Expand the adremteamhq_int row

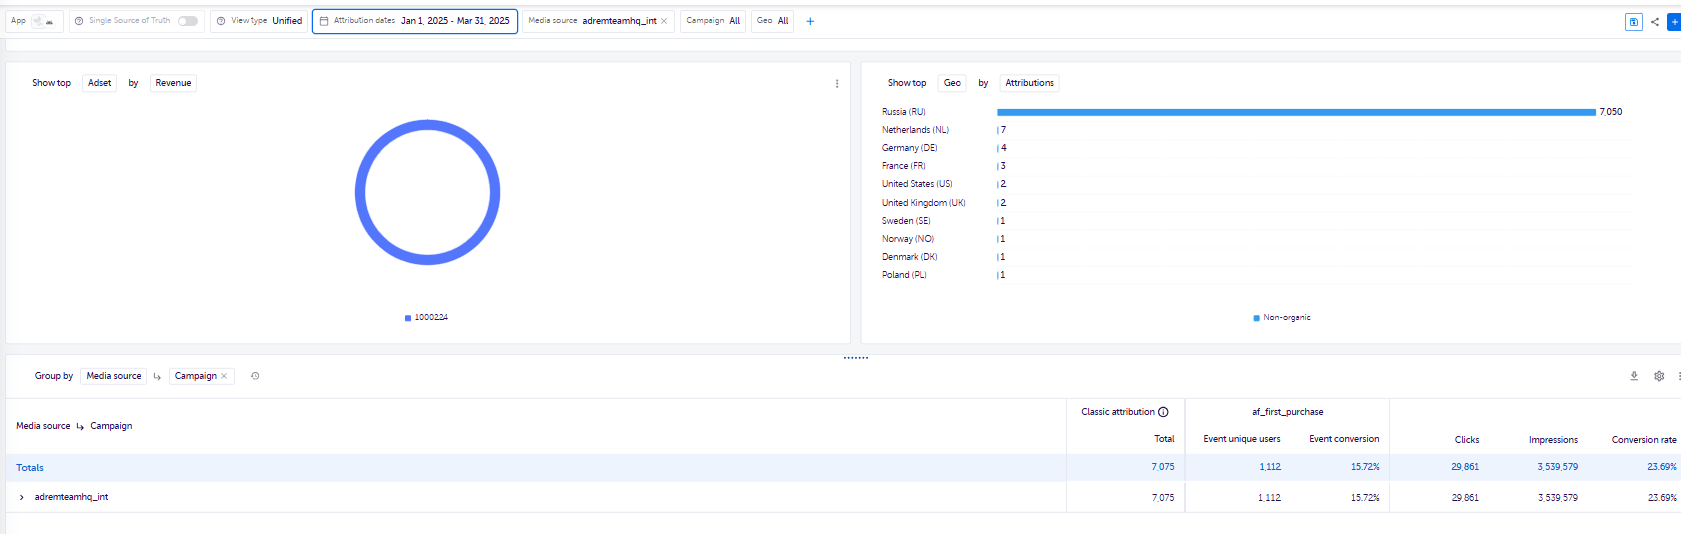(x=22, y=497)
